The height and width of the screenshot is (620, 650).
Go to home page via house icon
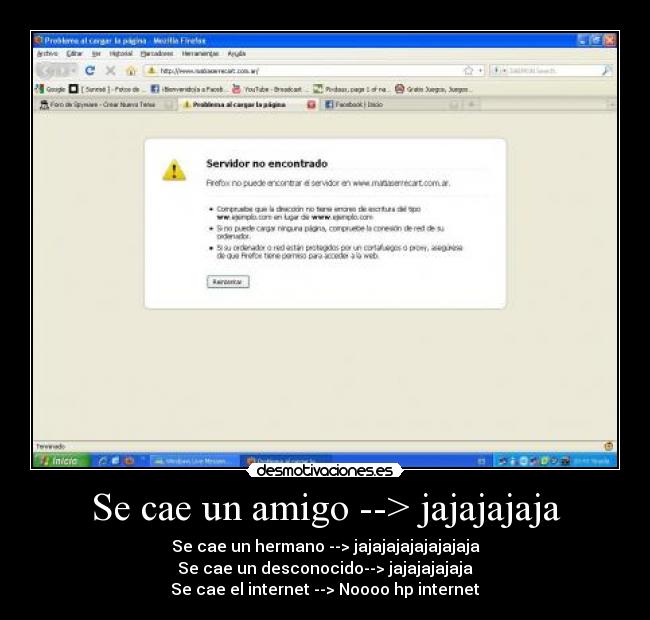point(131,71)
